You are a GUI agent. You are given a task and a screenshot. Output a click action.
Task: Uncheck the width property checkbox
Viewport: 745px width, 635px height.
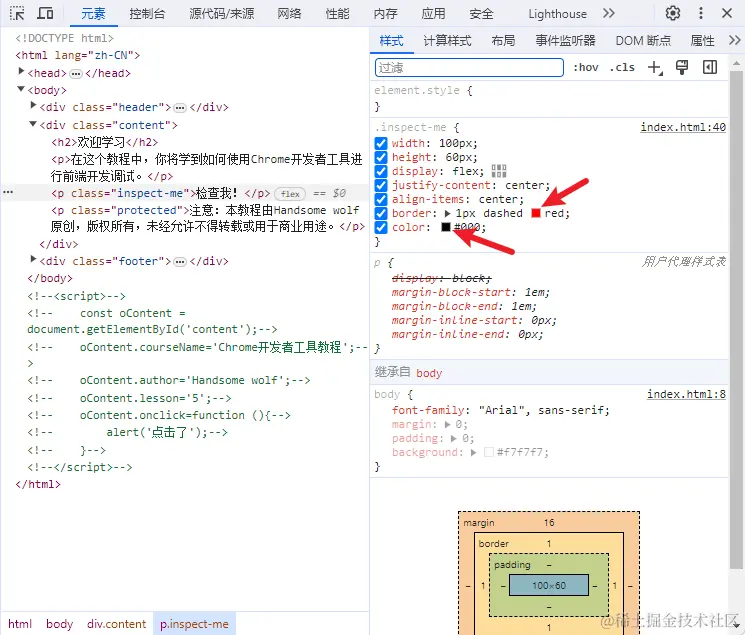[381, 143]
